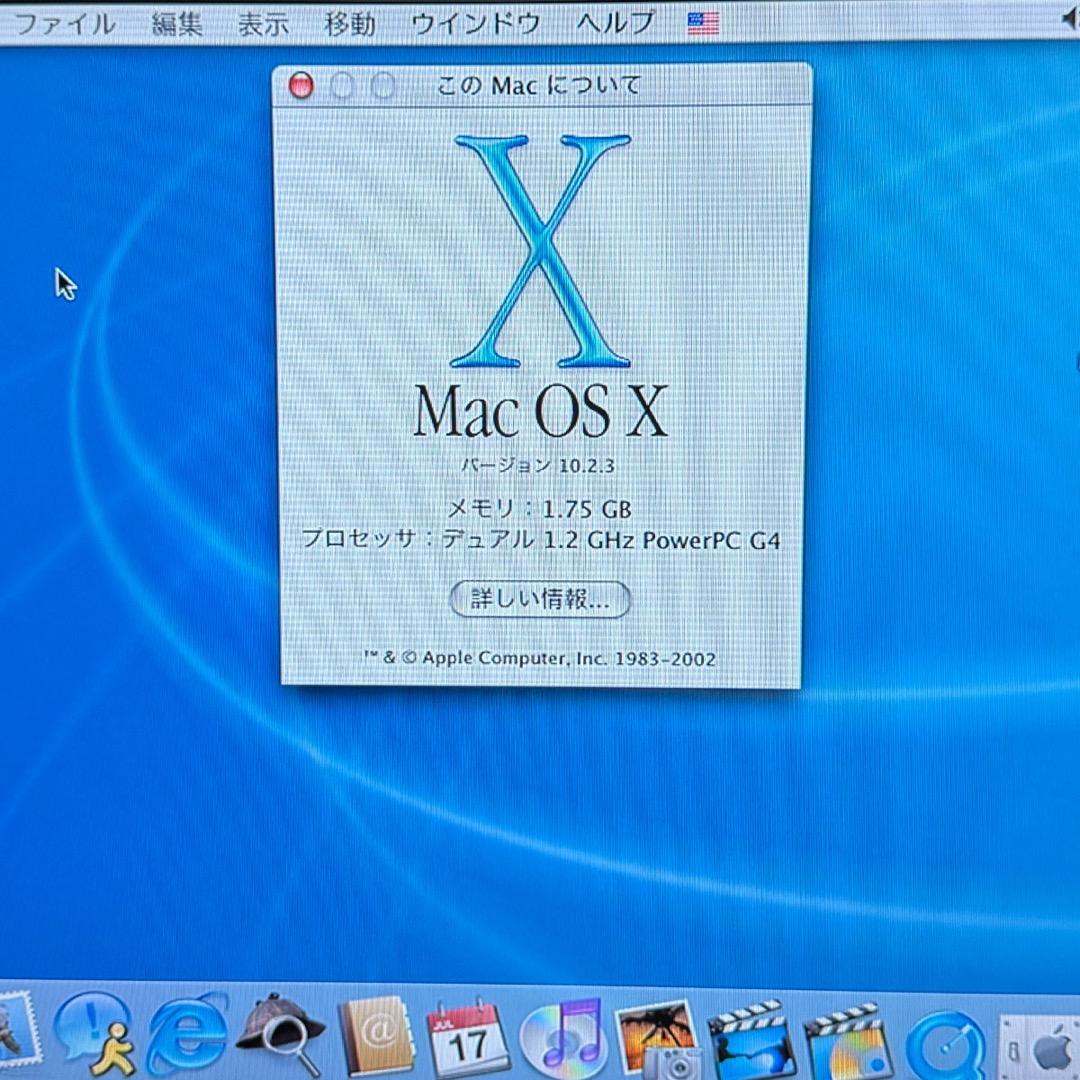The width and height of the screenshot is (1080, 1080).
Task: Click the U.S. flag input menu
Action: tap(702, 22)
